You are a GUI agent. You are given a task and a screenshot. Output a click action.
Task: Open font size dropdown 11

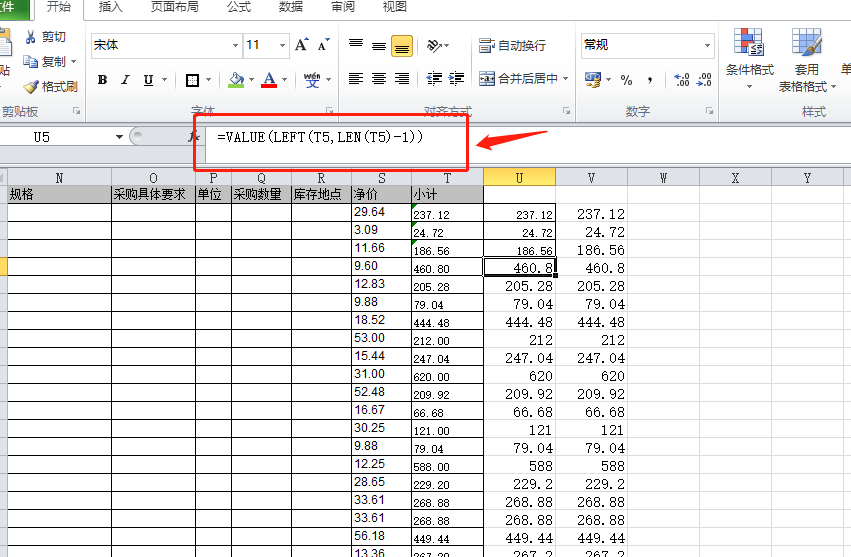[x=282, y=46]
